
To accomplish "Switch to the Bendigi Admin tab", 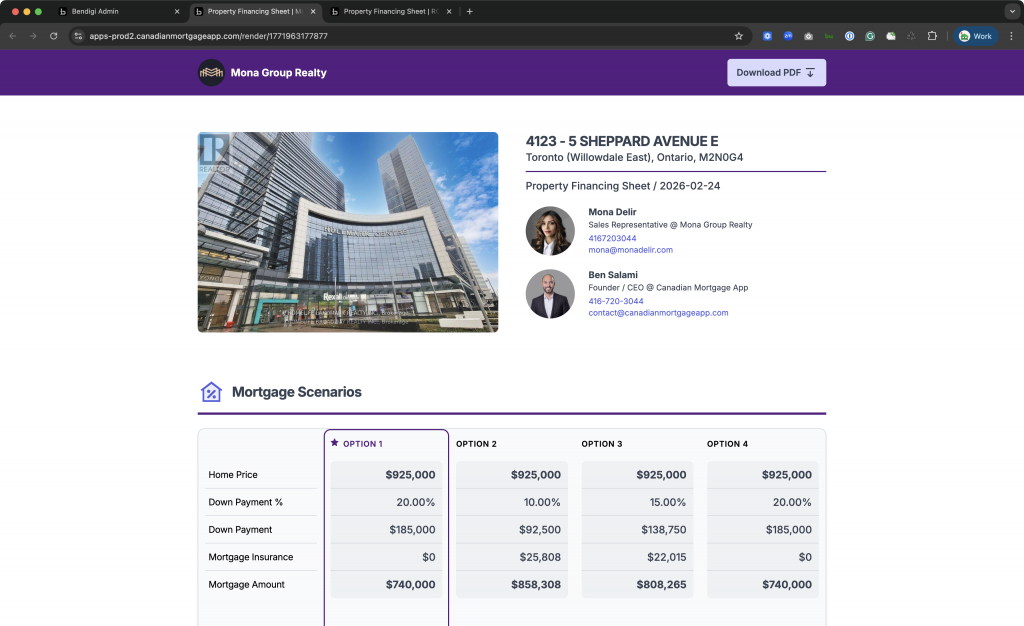I will [110, 11].
